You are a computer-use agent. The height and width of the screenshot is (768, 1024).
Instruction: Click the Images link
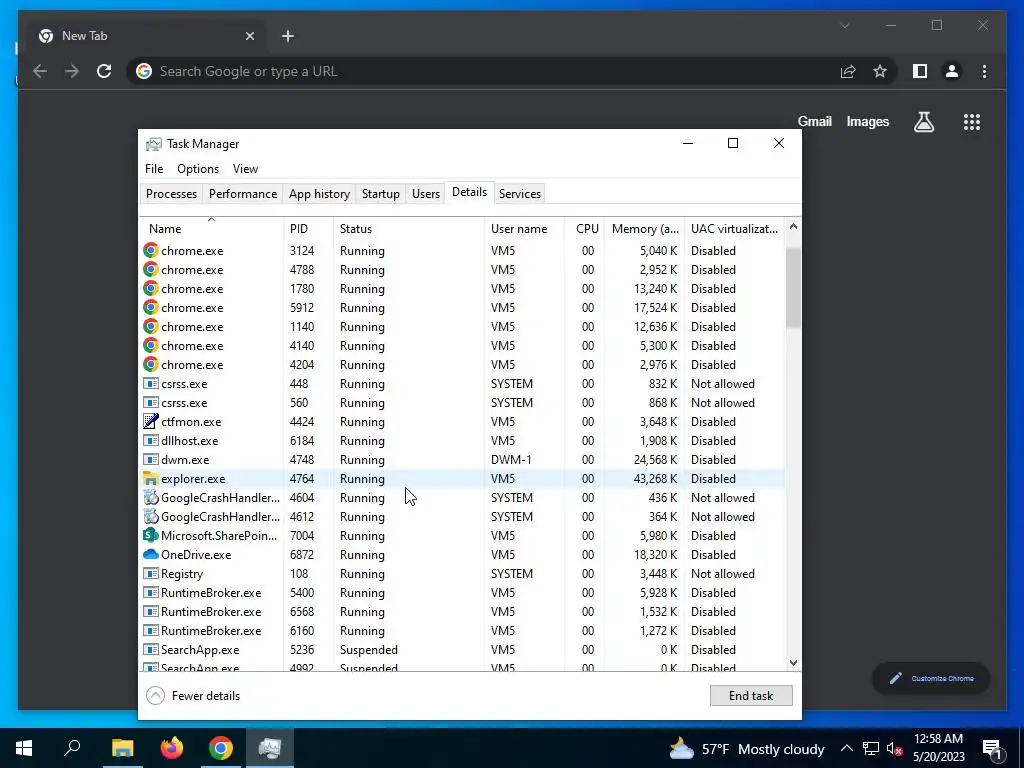(867, 121)
